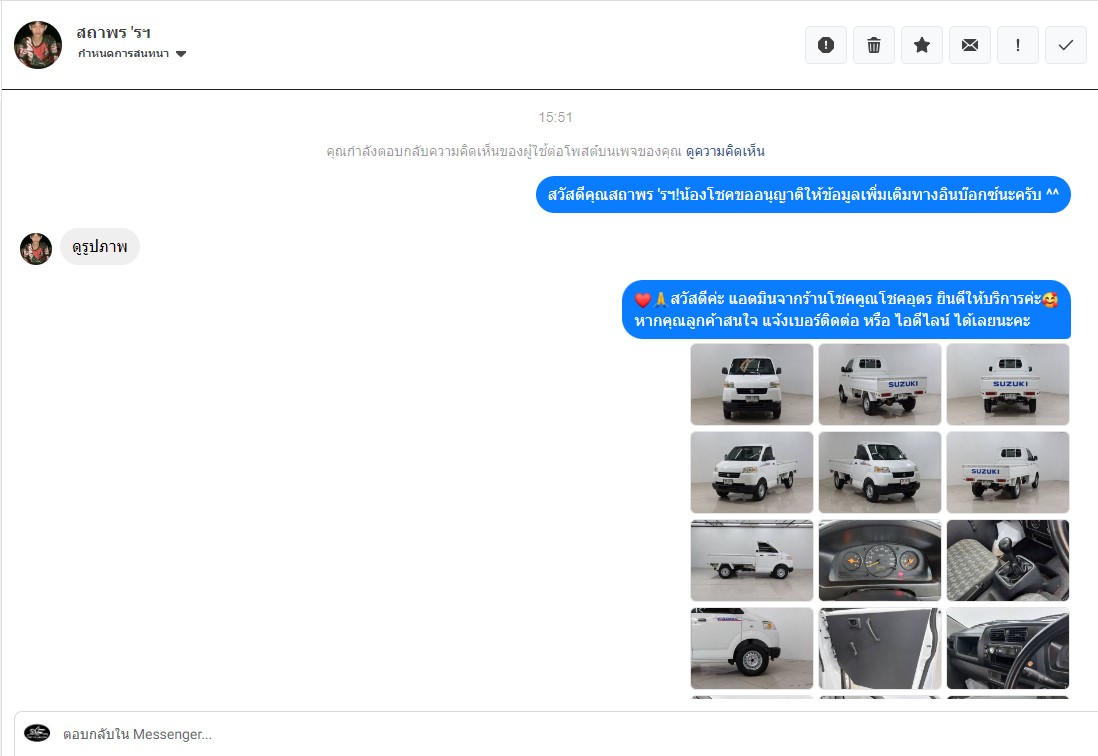Open สถาพร's profile picture in the header
This screenshot has height=756, width=1098.
point(38,45)
